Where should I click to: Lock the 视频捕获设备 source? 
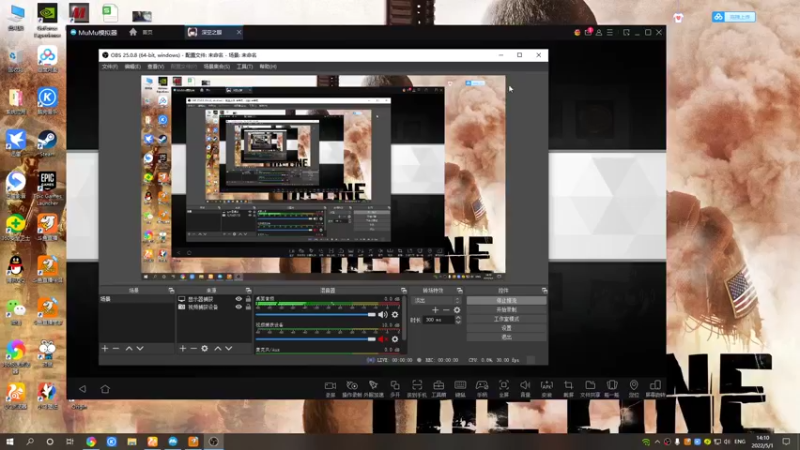click(248, 307)
